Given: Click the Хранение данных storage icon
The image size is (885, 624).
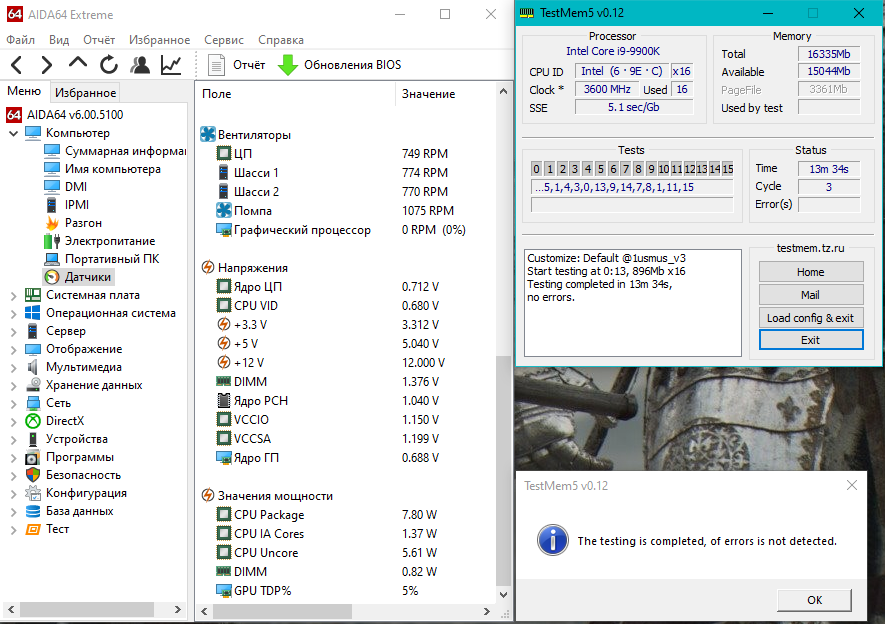Looking at the screenshot, I should click(33, 385).
